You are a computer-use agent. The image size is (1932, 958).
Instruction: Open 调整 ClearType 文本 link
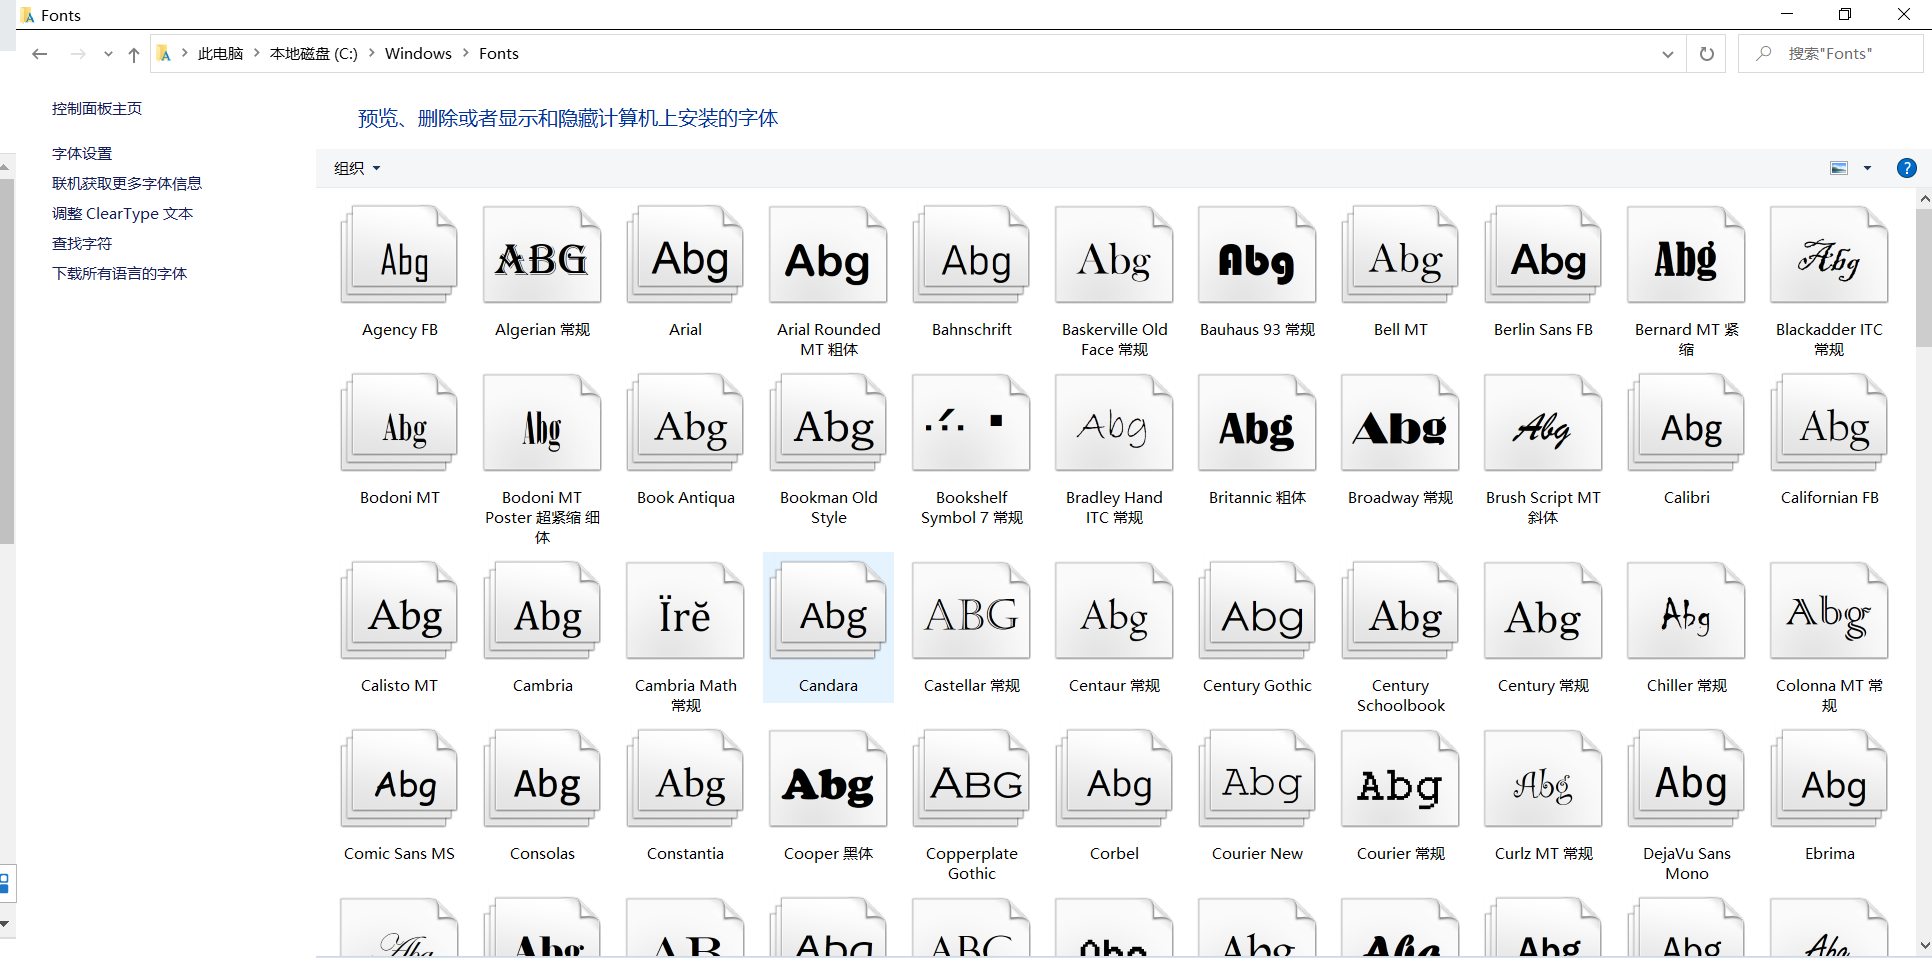[122, 213]
